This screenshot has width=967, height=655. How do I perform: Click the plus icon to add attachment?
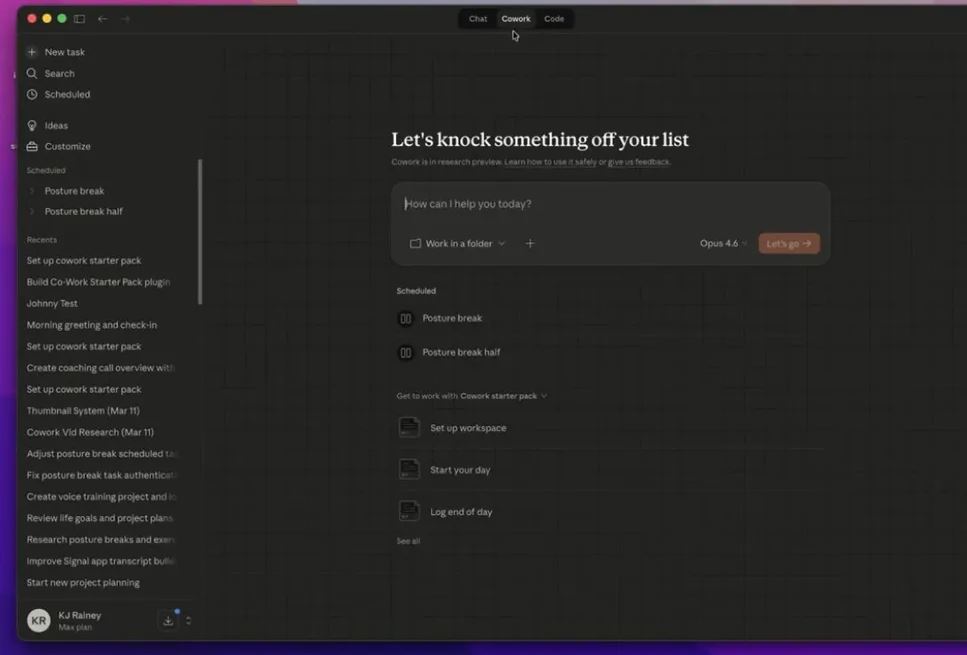click(530, 243)
